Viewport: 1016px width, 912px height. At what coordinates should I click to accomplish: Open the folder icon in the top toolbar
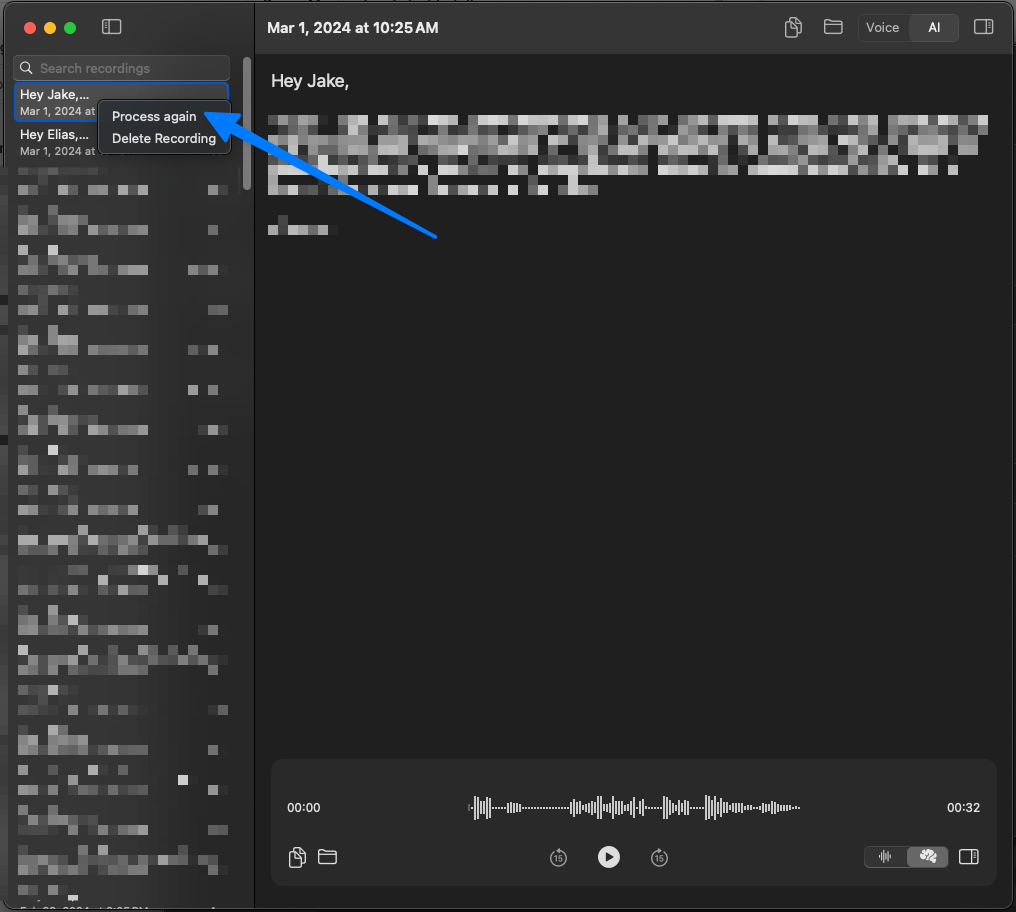point(833,27)
